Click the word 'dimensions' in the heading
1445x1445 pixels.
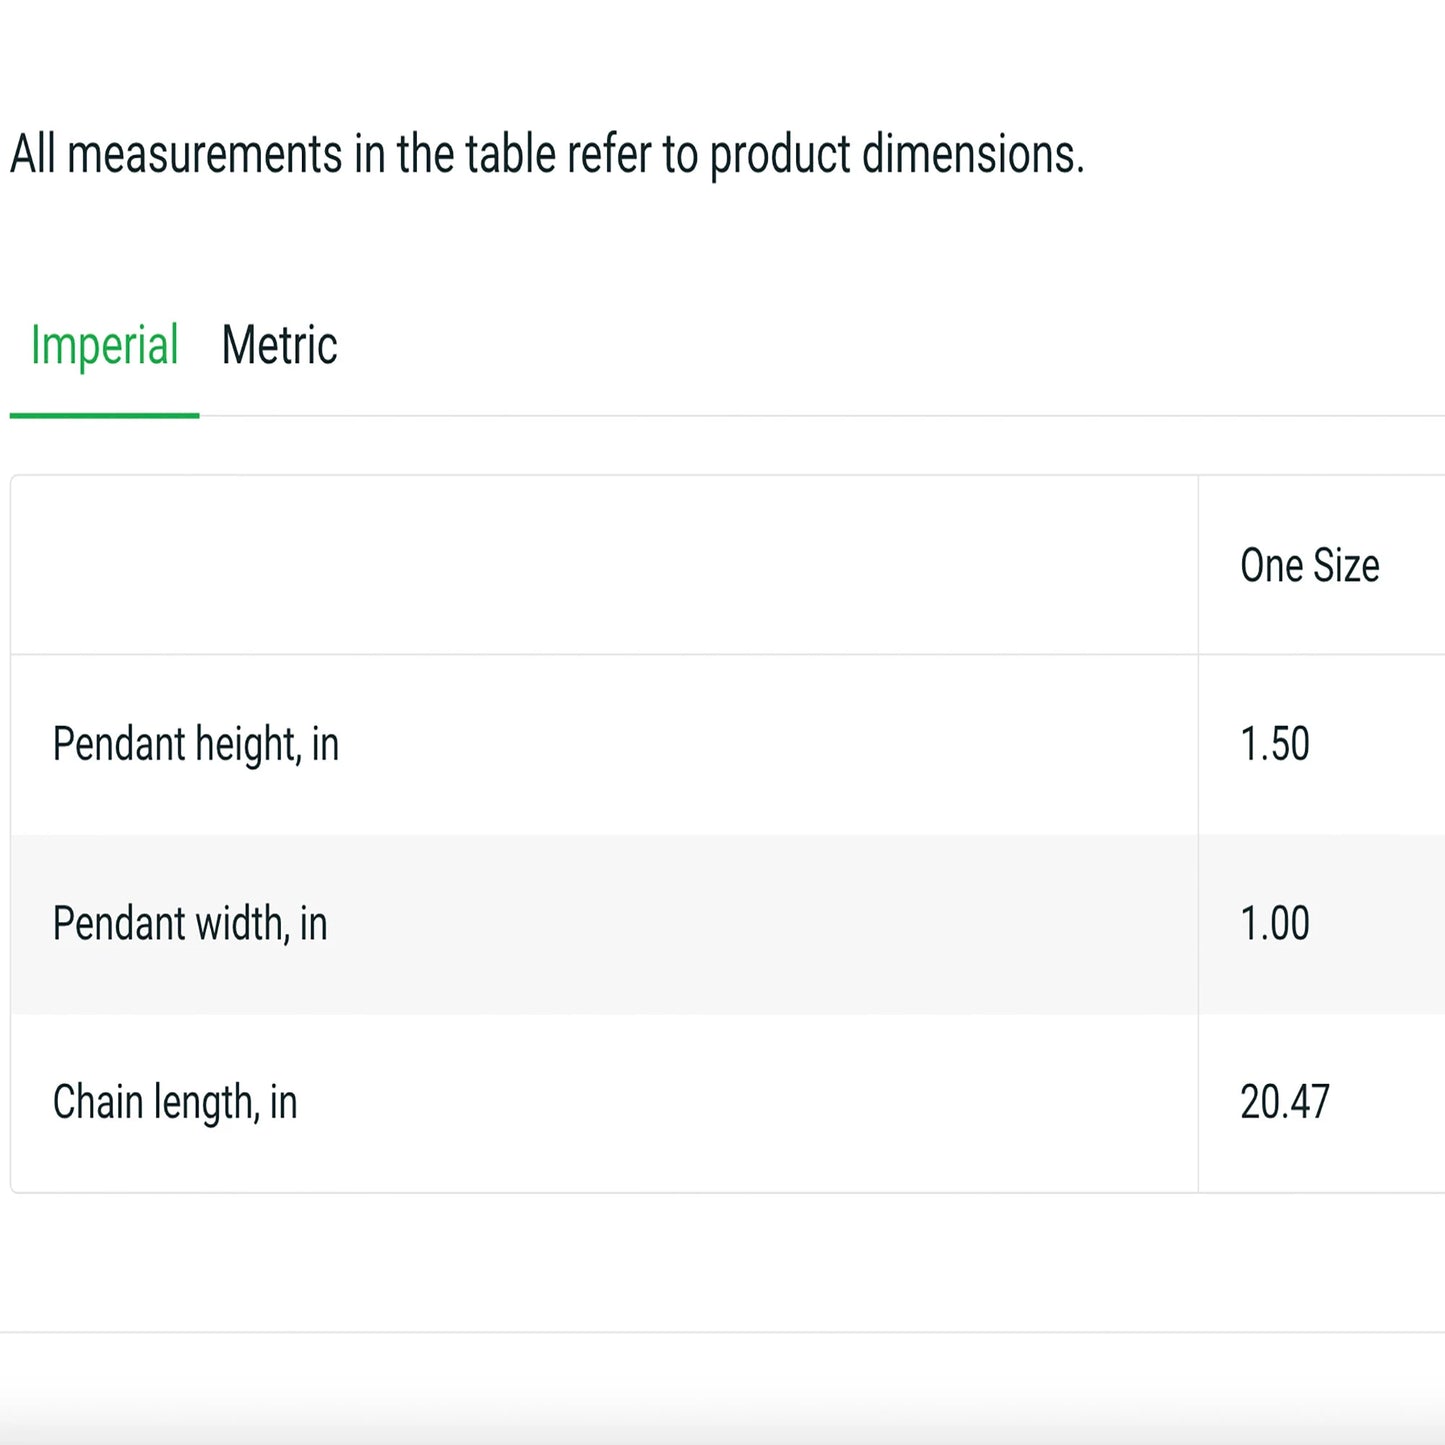pyautogui.click(x=971, y=155)
